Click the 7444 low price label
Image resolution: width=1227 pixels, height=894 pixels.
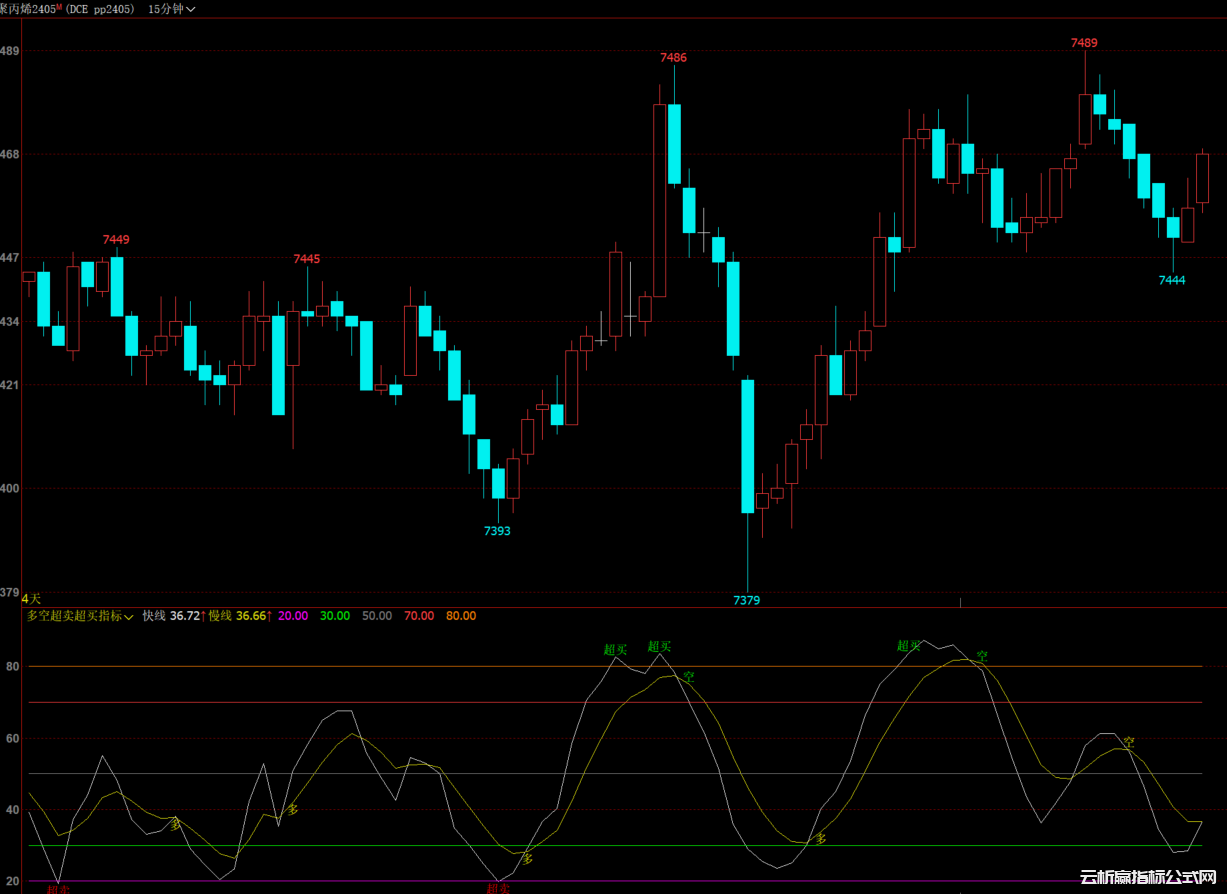[1172, 281]
